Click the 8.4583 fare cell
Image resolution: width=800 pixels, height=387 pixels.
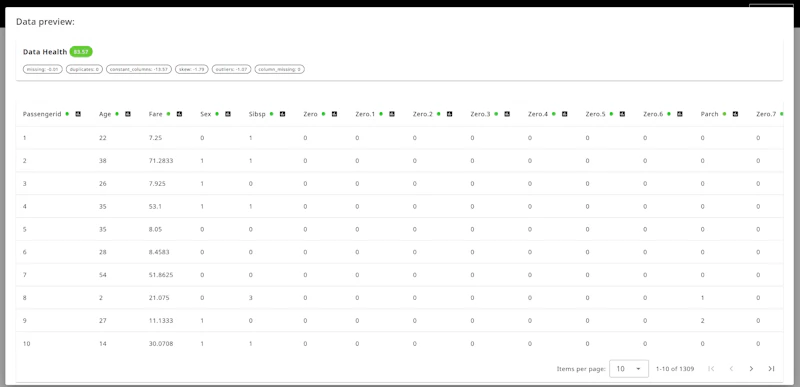pos(159,252)
